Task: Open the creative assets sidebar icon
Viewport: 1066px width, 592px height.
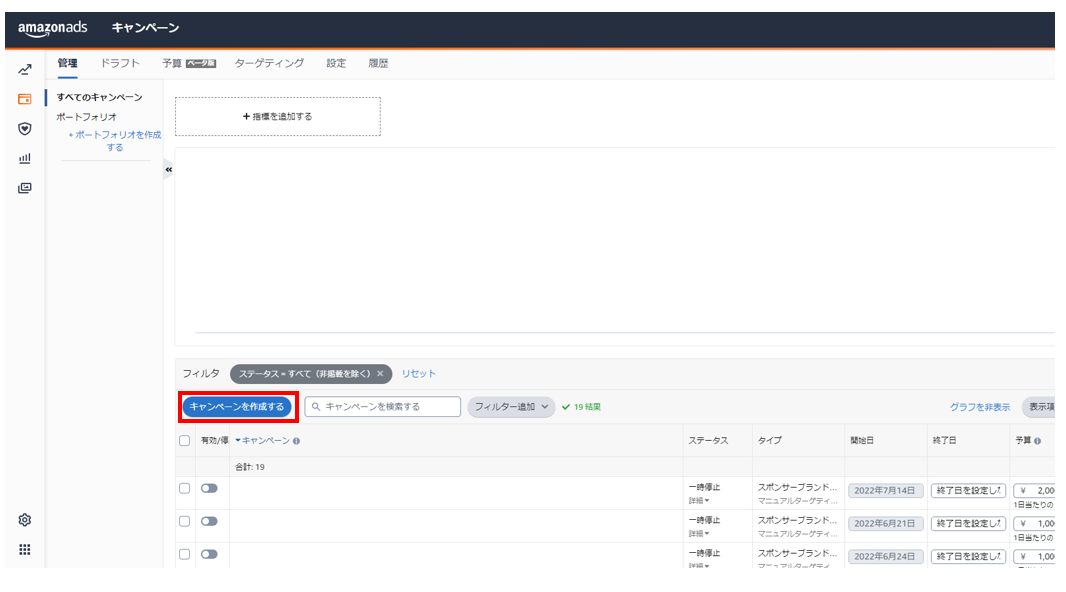Action: click(x=25, y=188)
